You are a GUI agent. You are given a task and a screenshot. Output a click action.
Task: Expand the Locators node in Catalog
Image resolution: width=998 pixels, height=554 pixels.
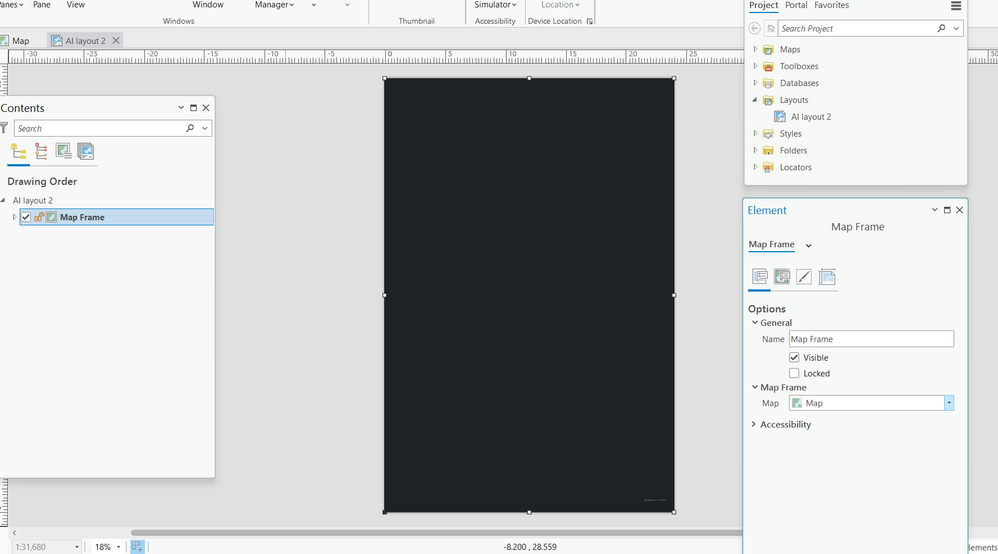pos(755,167)
